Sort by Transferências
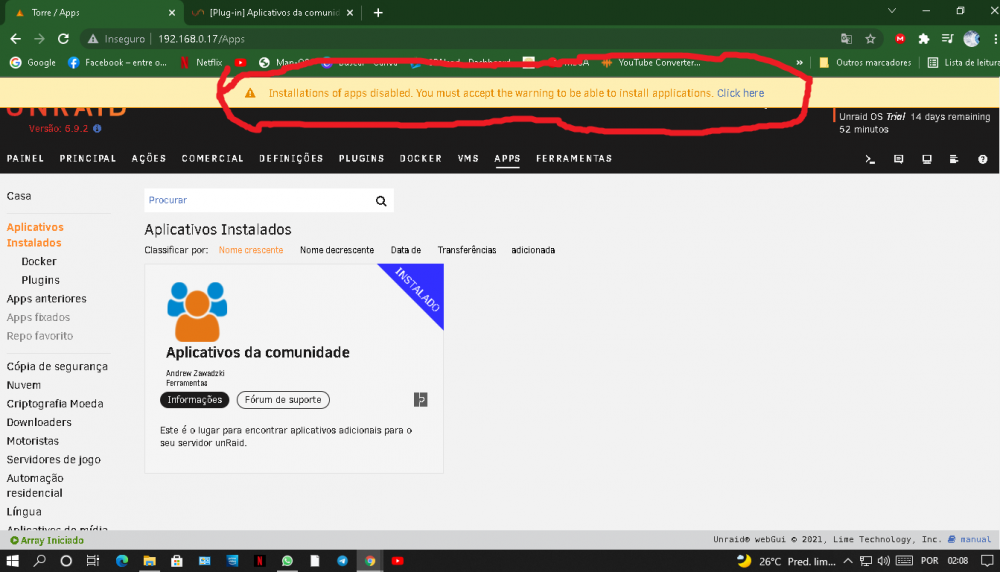The height and width of the screenshot is (572, 1000). [x=467, y=250]
